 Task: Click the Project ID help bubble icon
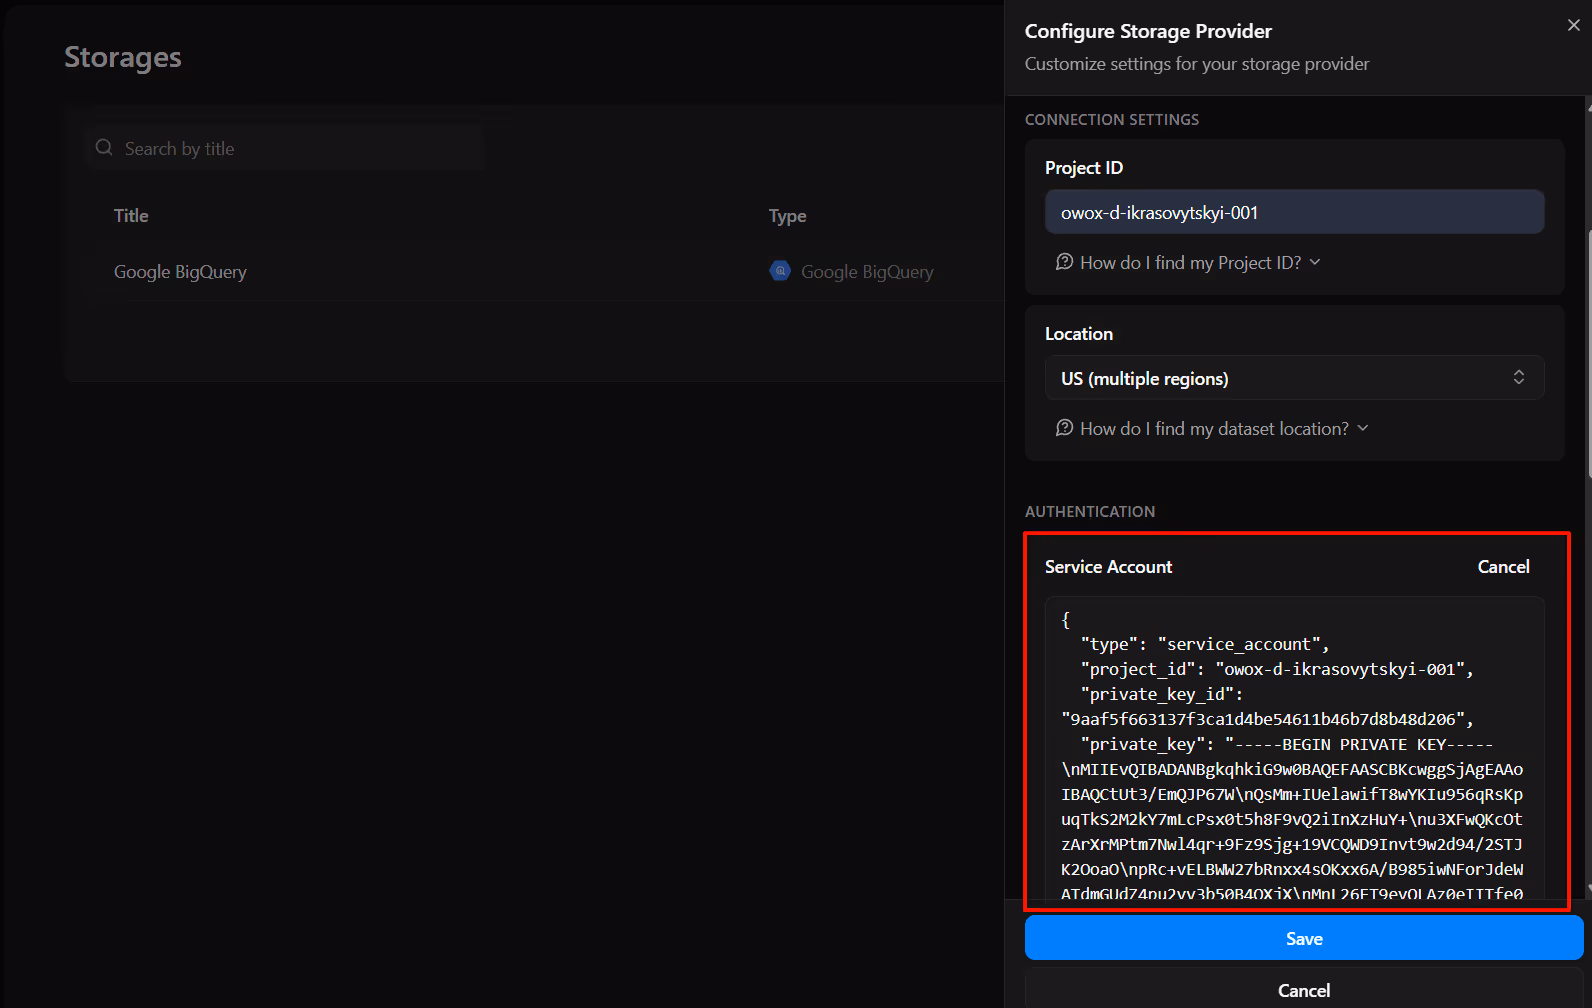point(1064,262)
